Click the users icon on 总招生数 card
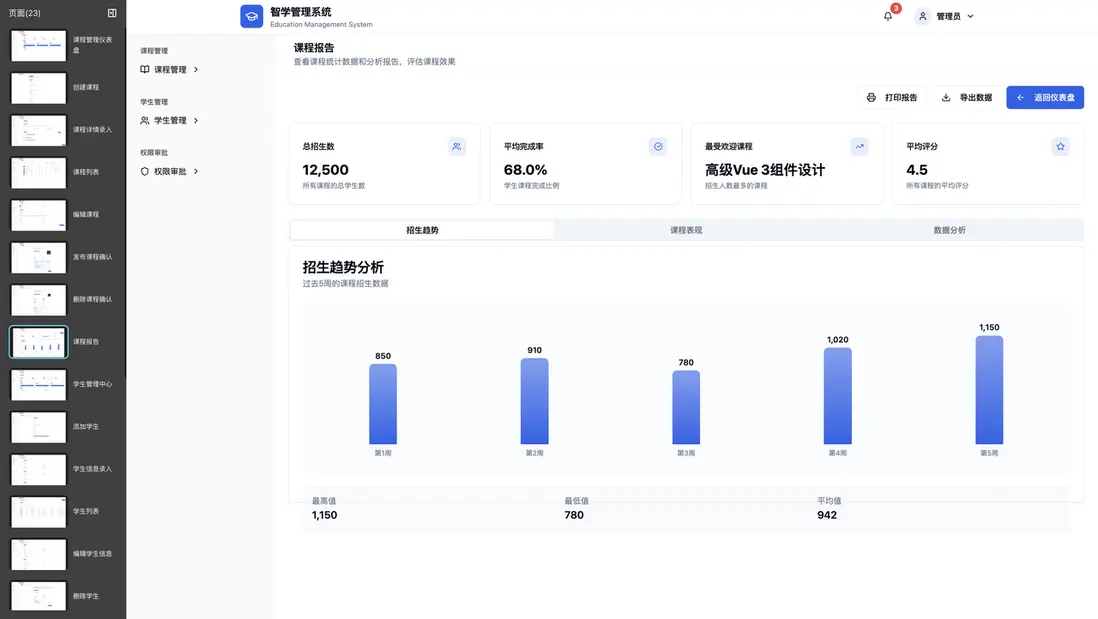The image size is (1098, 619). (457, 146)
